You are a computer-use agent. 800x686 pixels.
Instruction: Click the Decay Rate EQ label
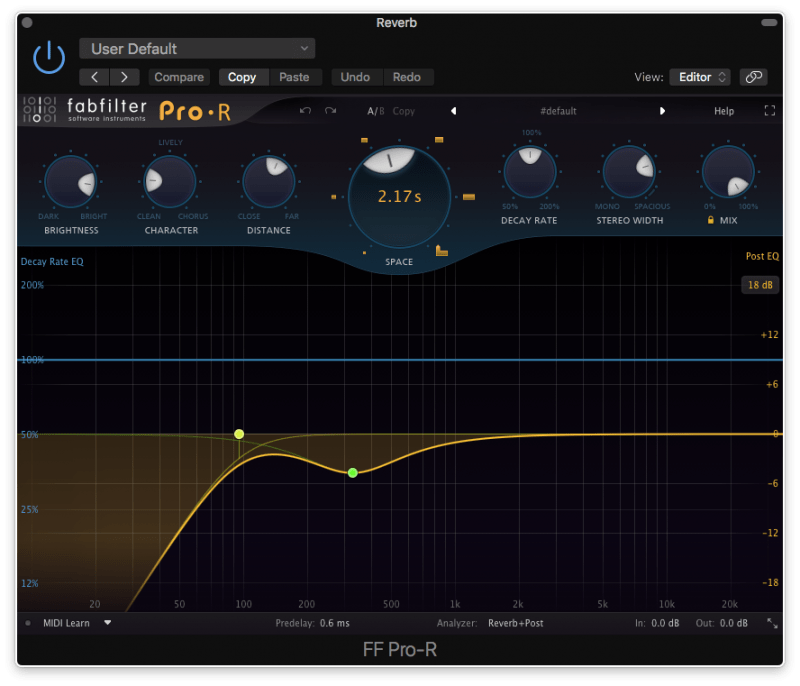pyautogui.click(x=52, y=262)
